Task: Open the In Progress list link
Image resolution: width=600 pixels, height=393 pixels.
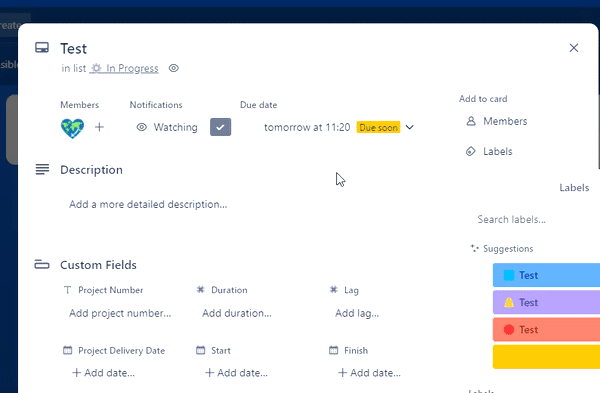Action: 124,68
